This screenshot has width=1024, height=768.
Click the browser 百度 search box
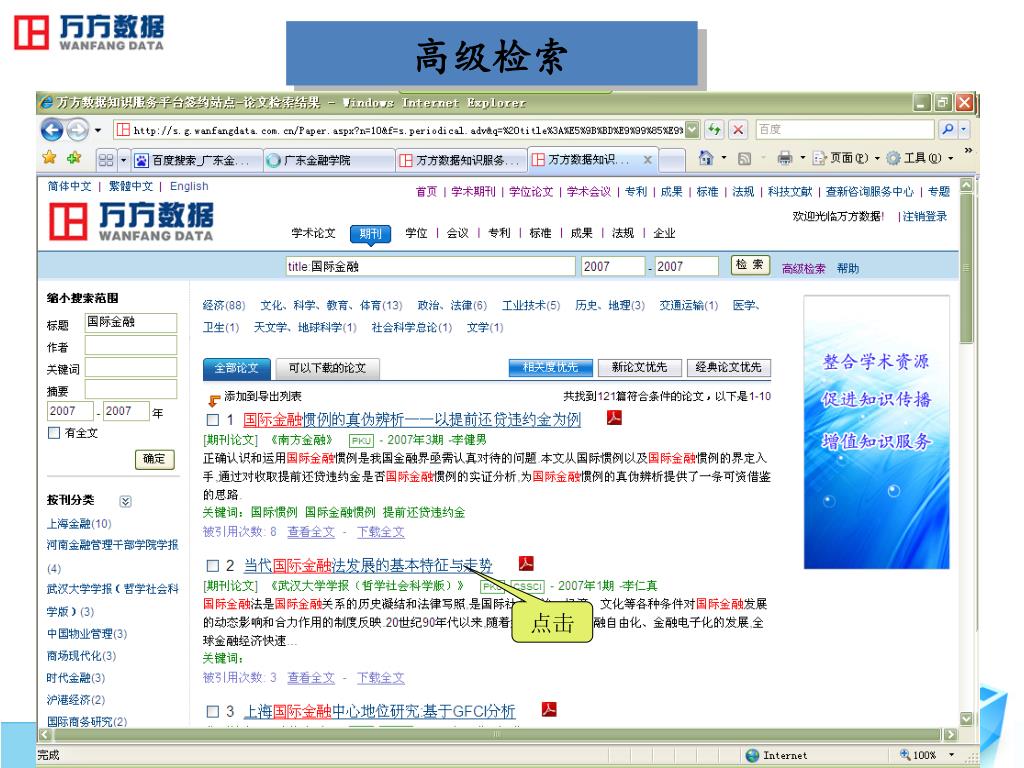point(846,129)
